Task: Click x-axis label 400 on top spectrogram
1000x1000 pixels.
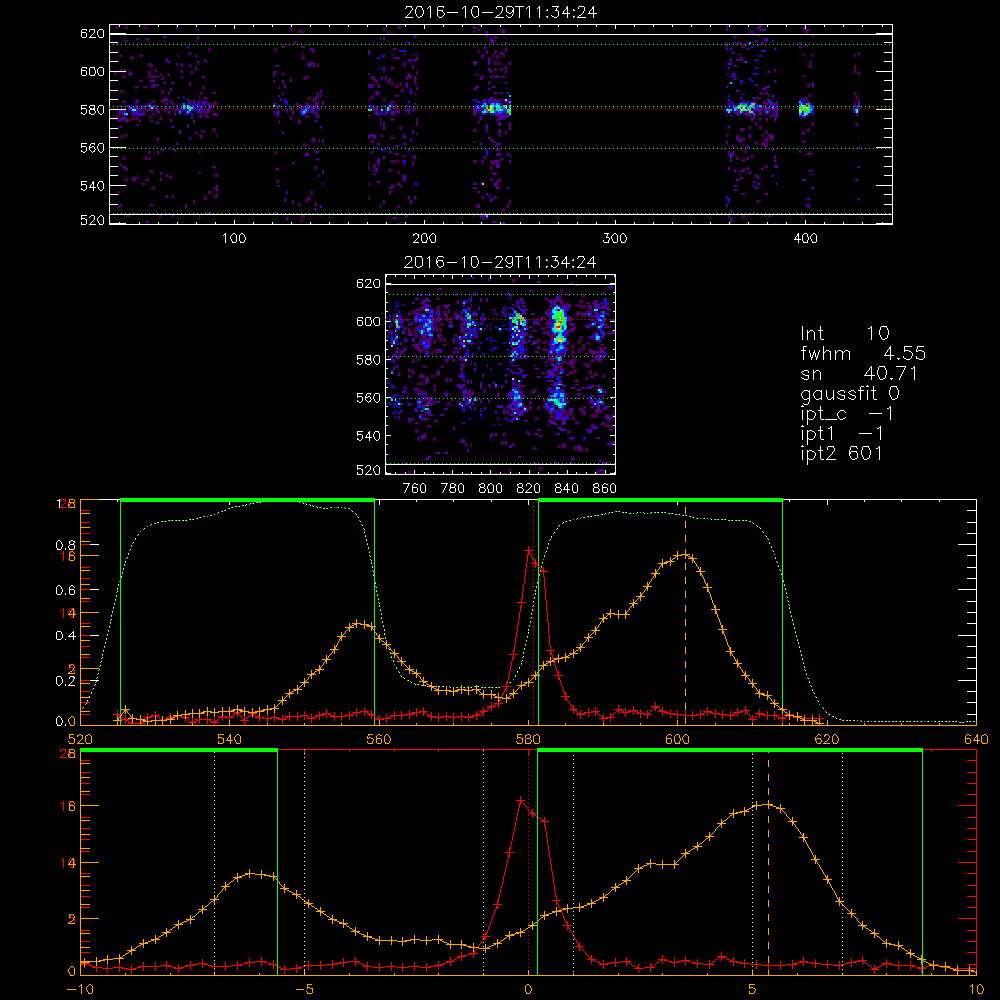Action: click(805, 239)
